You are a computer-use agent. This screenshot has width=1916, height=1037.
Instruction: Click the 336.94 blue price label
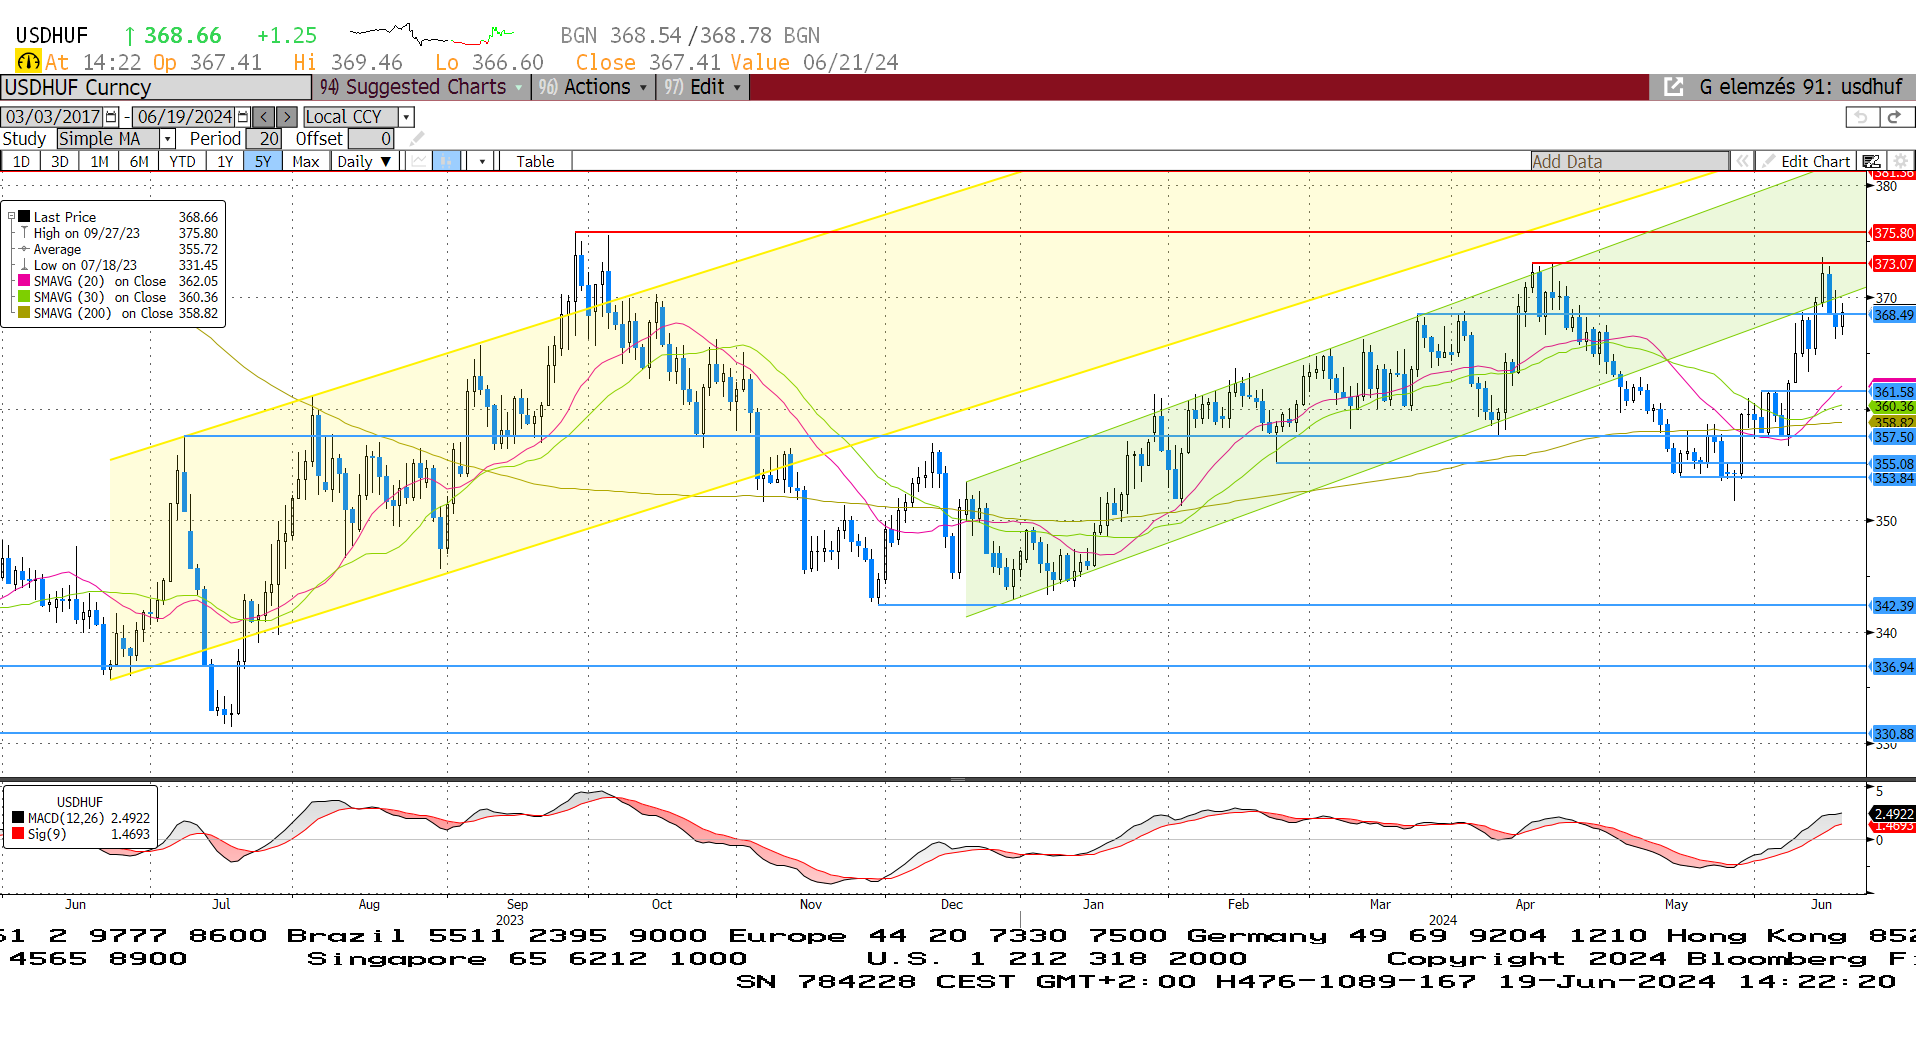(1893, 667)
